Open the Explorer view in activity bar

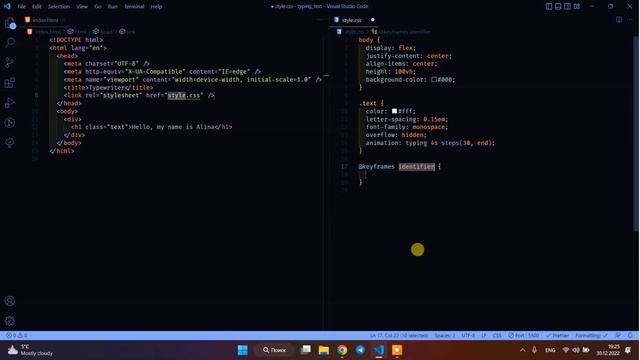pyautogui.click(x=10, y=23)
